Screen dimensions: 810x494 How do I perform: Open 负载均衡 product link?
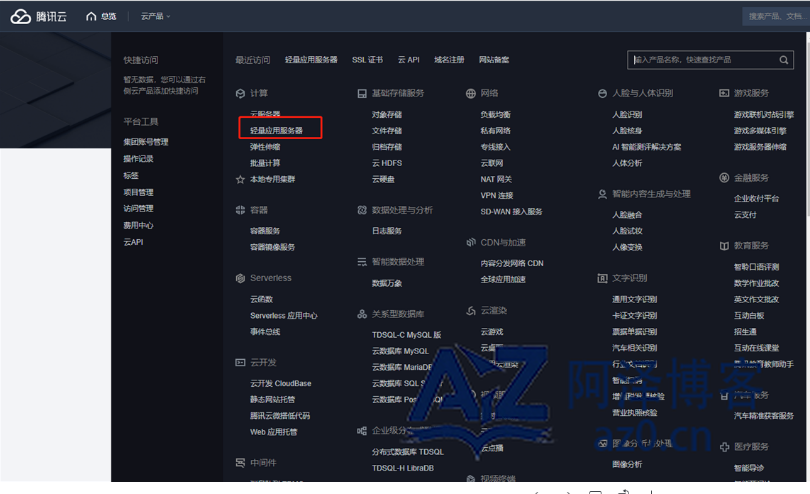495,115
